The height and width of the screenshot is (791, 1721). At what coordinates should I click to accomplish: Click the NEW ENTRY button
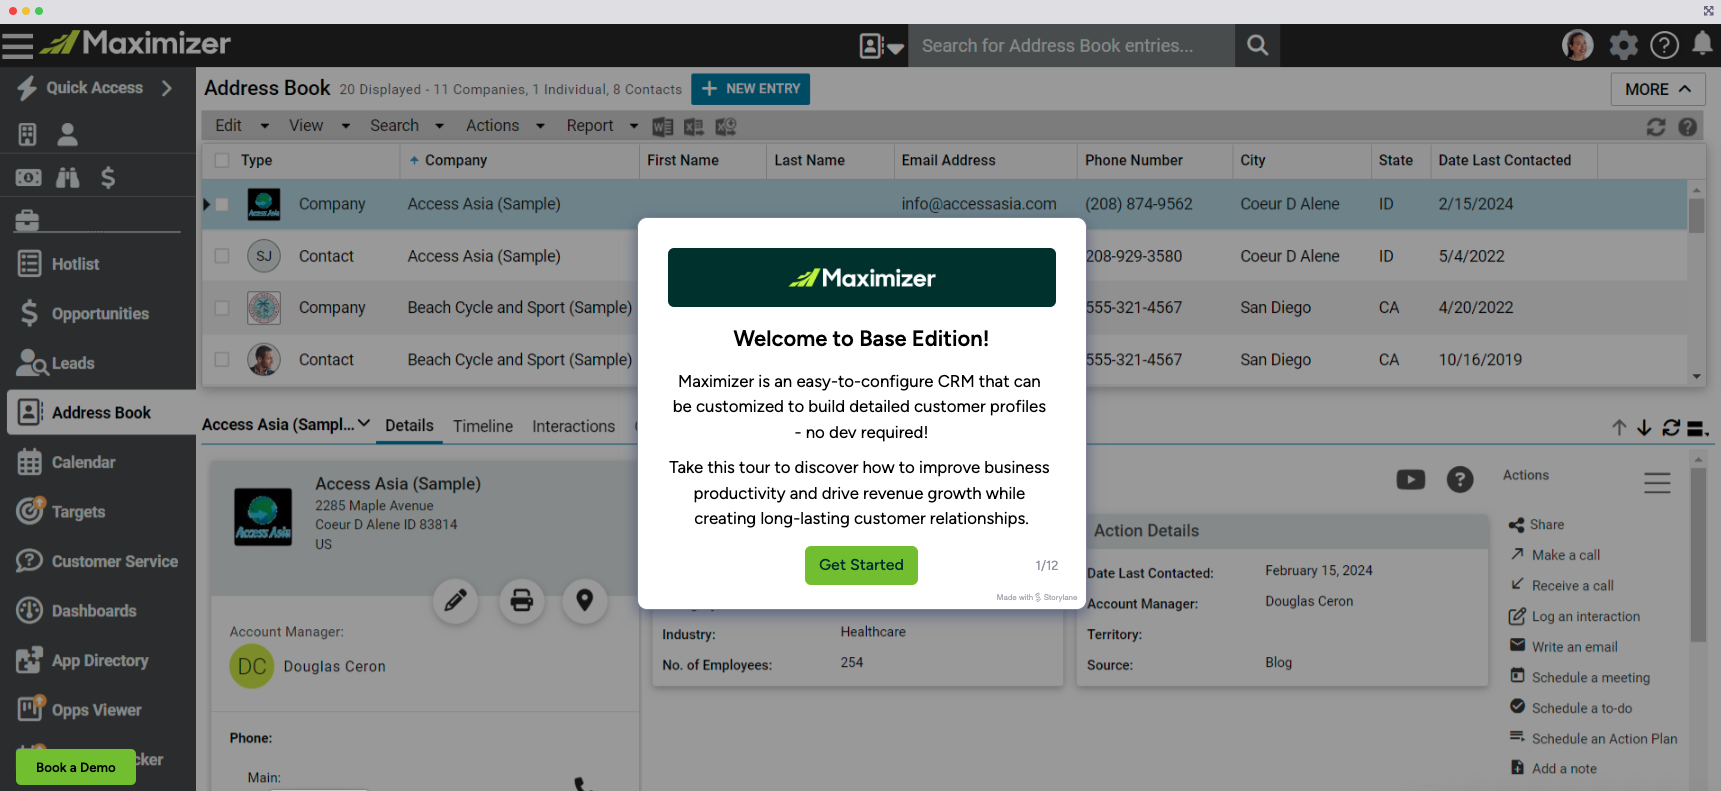750,89
